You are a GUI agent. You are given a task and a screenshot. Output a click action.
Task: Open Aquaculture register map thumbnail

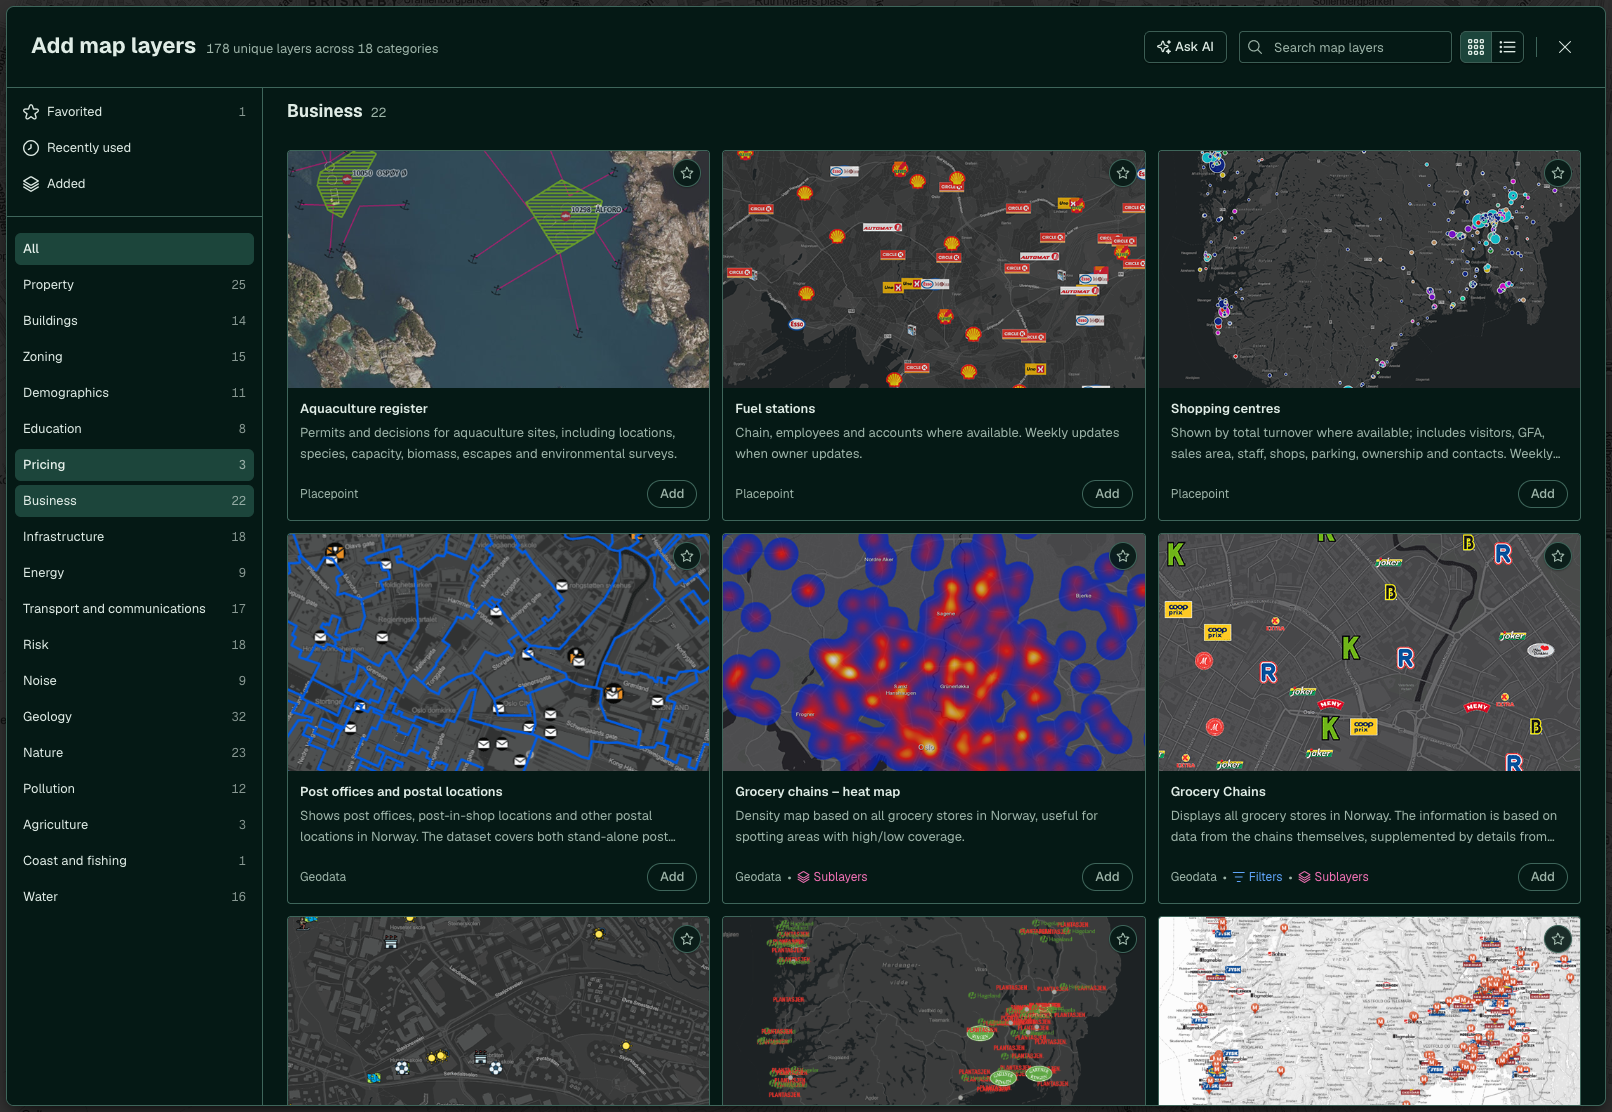tap(498, 269)
